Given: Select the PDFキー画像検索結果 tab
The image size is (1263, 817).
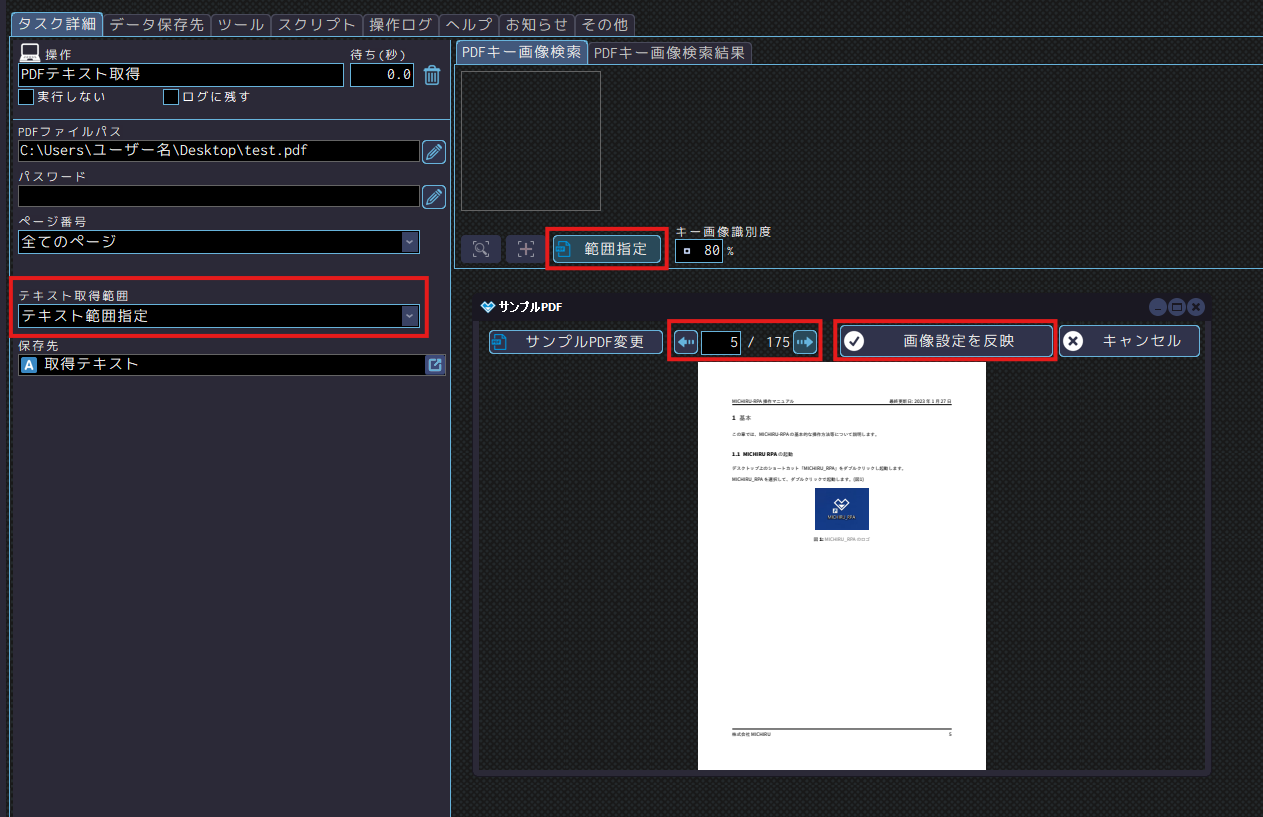Looking at the screenshot, I should point(668,52).
